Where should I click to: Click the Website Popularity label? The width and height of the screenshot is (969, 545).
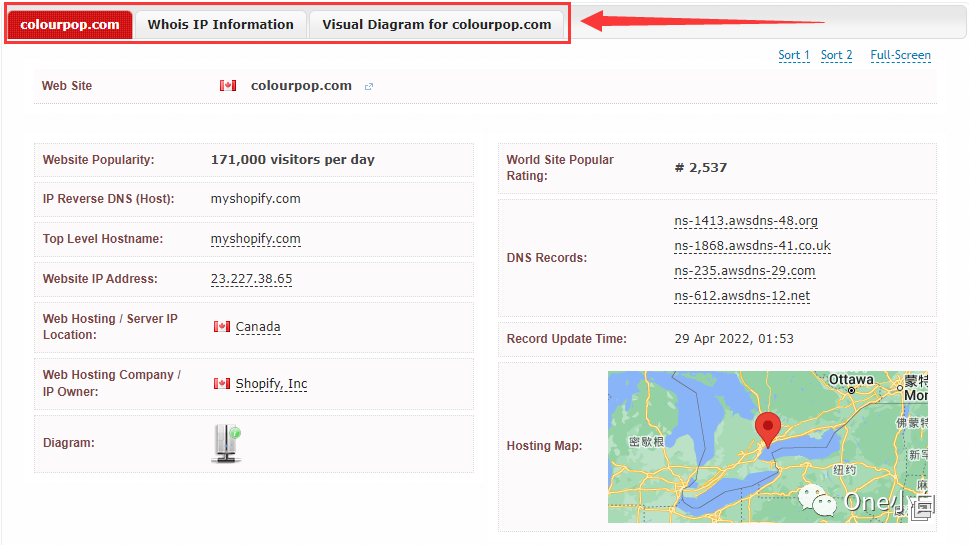pyautogui.click(x=98, y=159)
